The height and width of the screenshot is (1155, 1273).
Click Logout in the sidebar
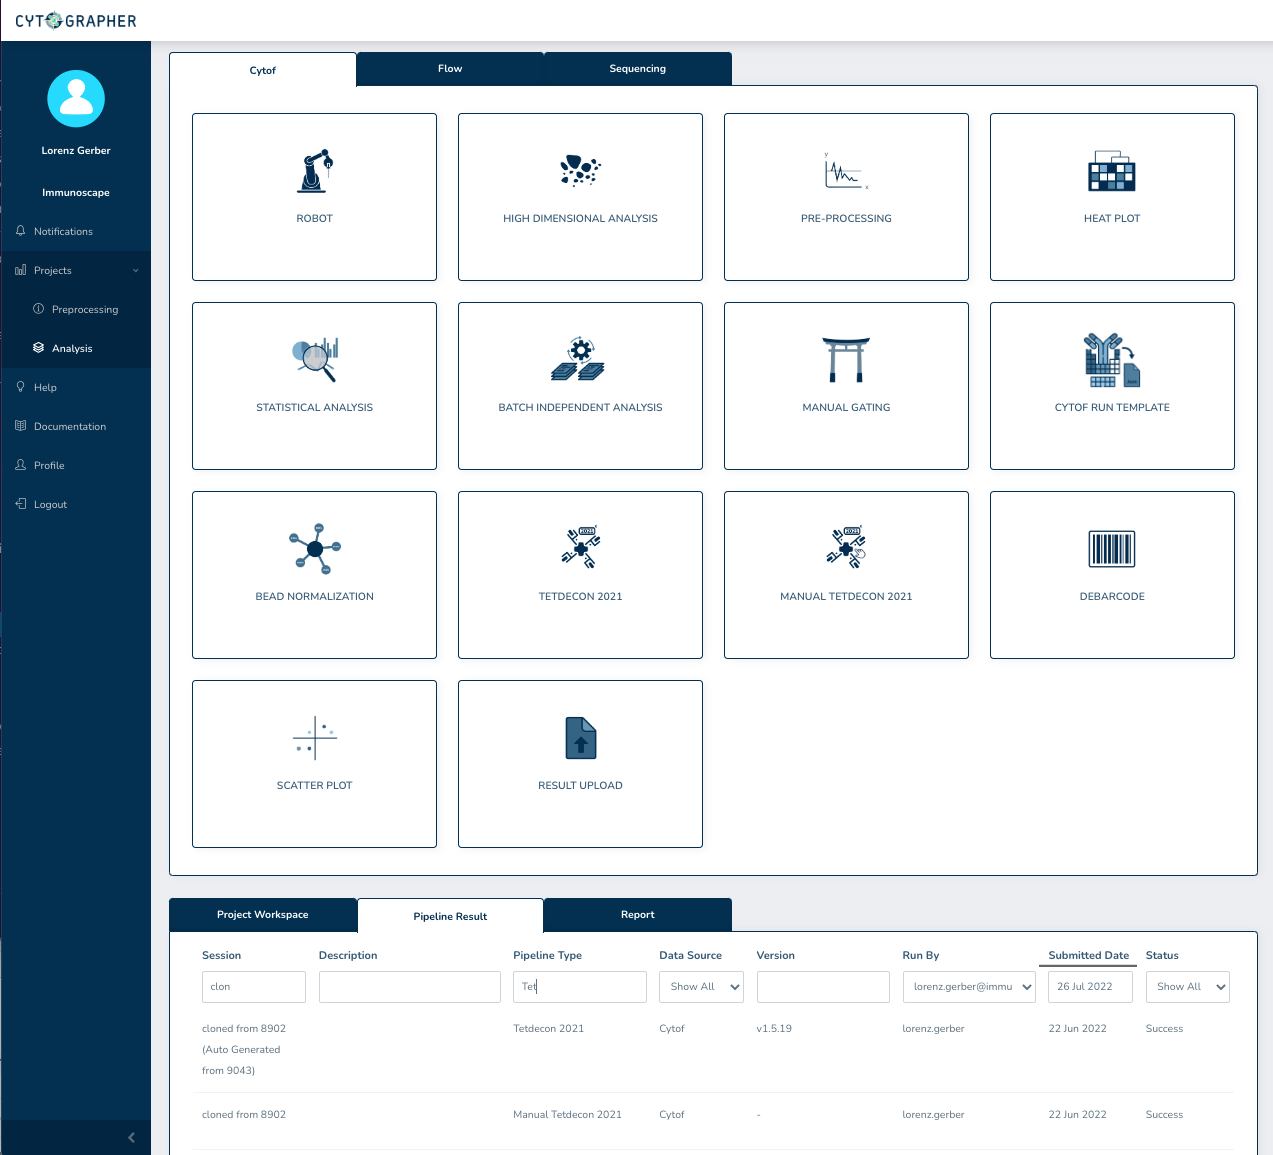[x=50, y=504]
